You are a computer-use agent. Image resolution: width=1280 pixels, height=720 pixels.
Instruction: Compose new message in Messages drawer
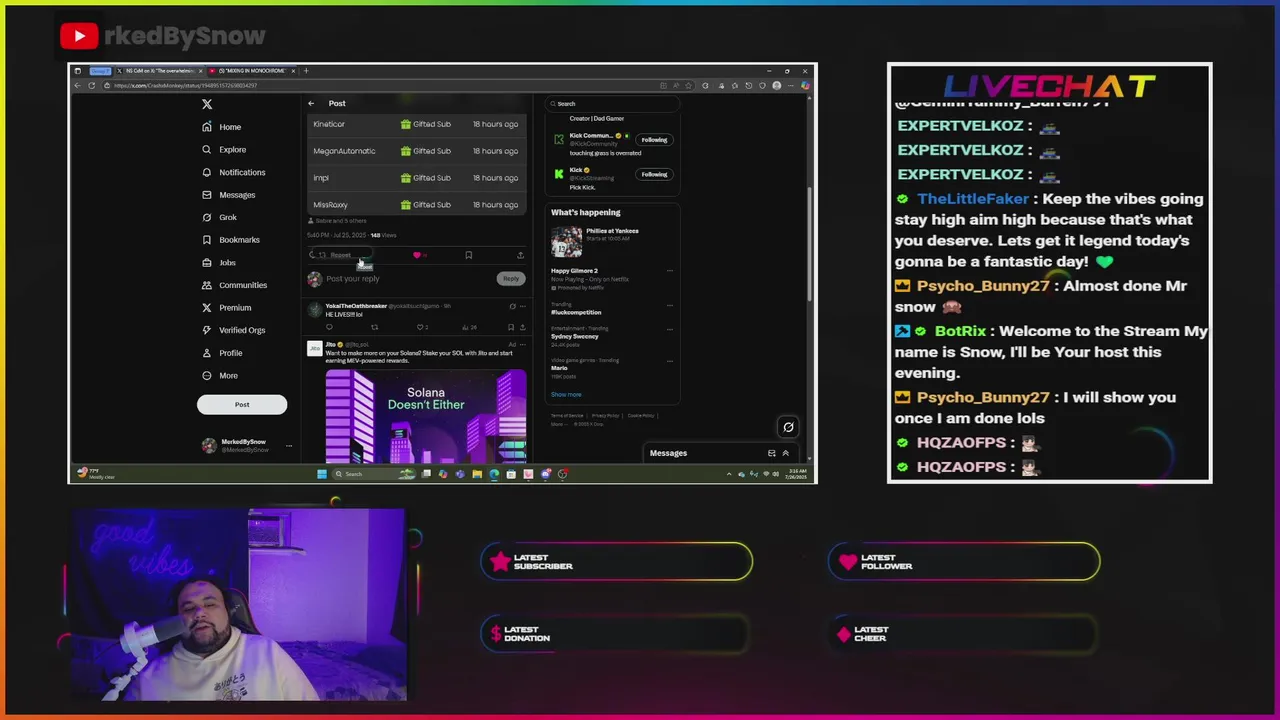771,453
